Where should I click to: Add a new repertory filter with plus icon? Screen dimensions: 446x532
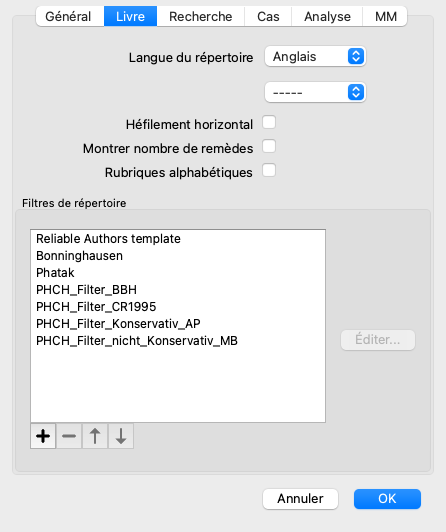pyautogui.click(x=43, y=436)
